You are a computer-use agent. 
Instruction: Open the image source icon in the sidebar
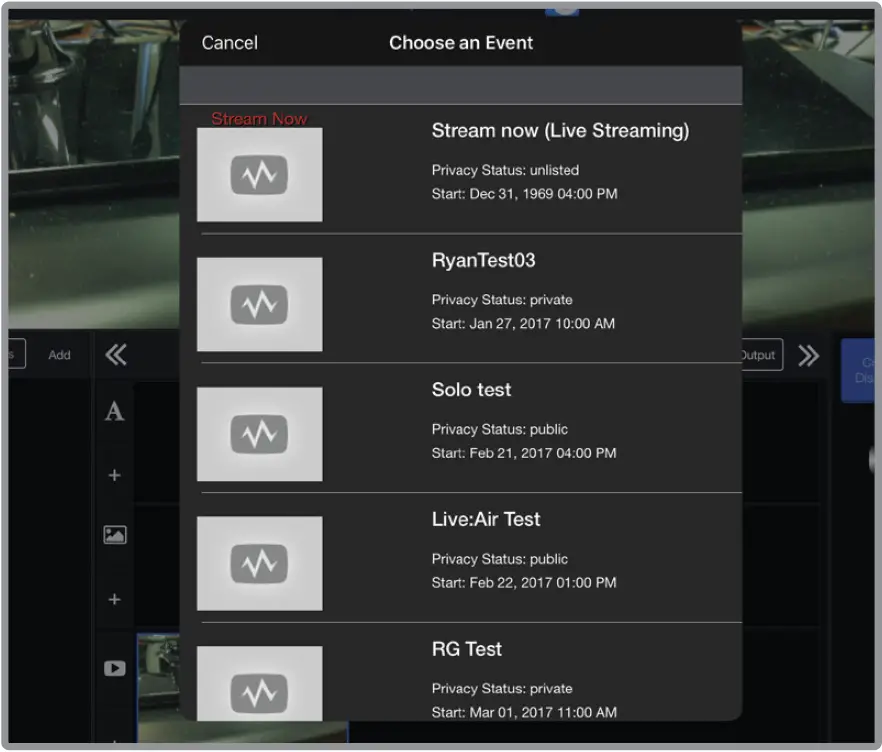click(113, 535)
